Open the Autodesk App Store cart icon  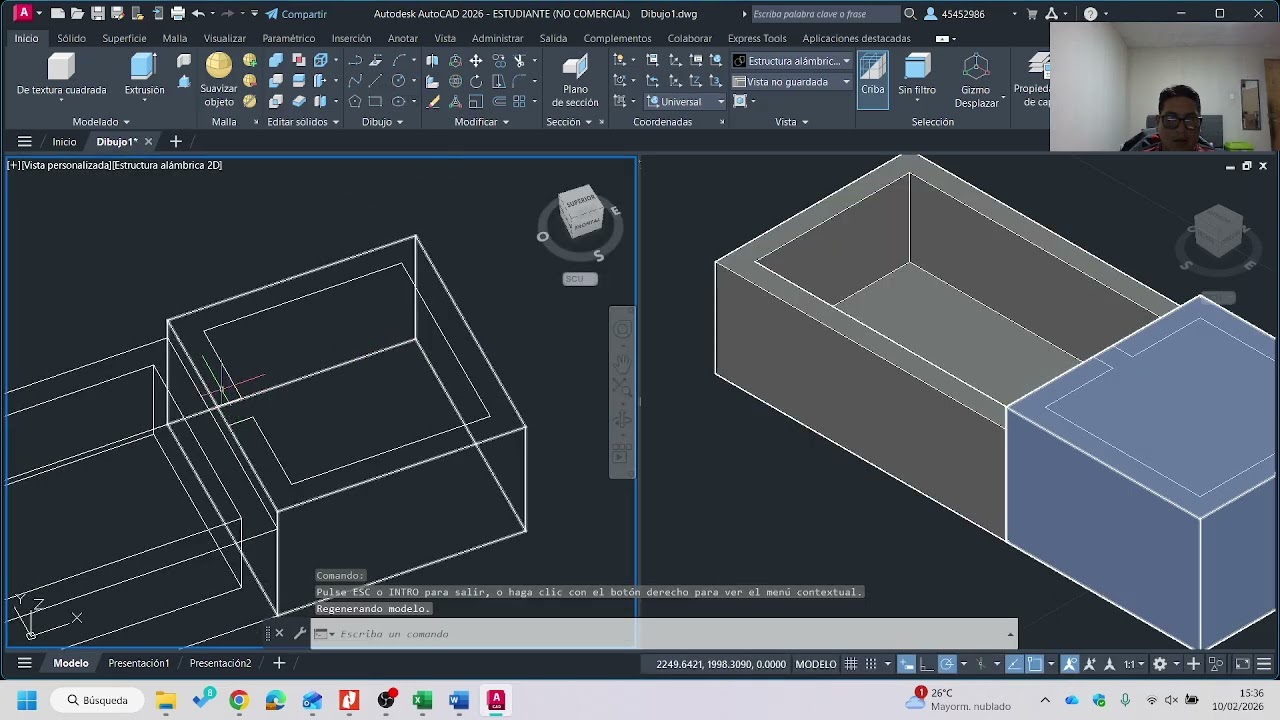[x=1032, y=14]
